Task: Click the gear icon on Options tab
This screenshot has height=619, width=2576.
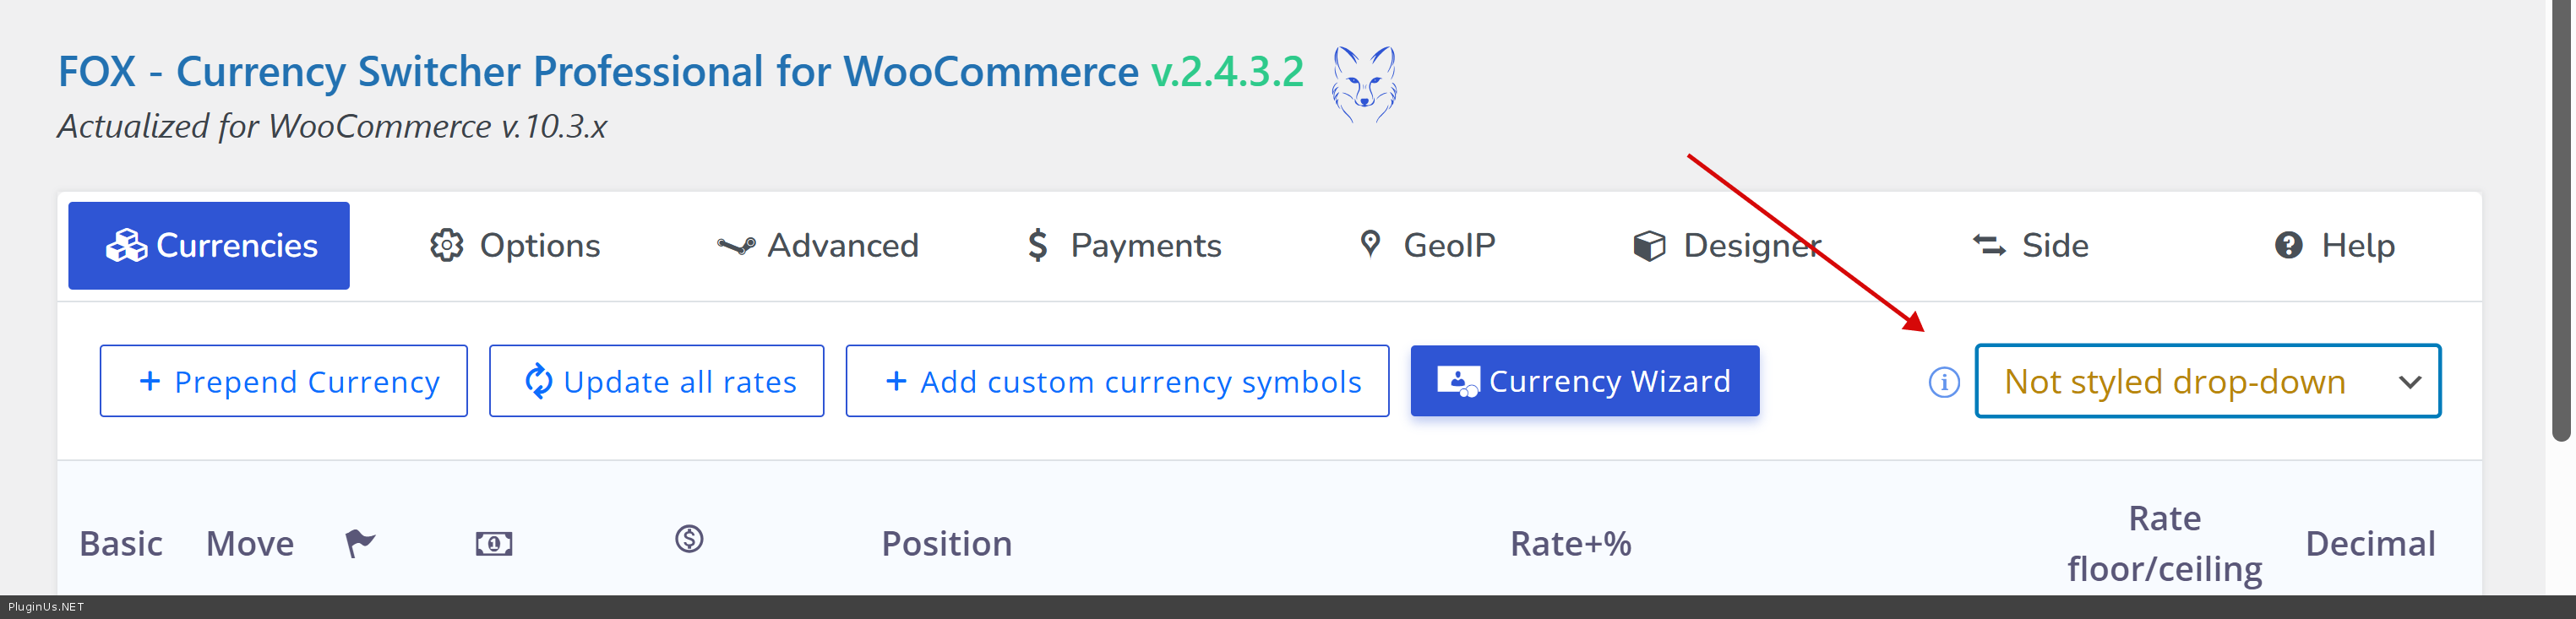Action: tap(446, 246)
